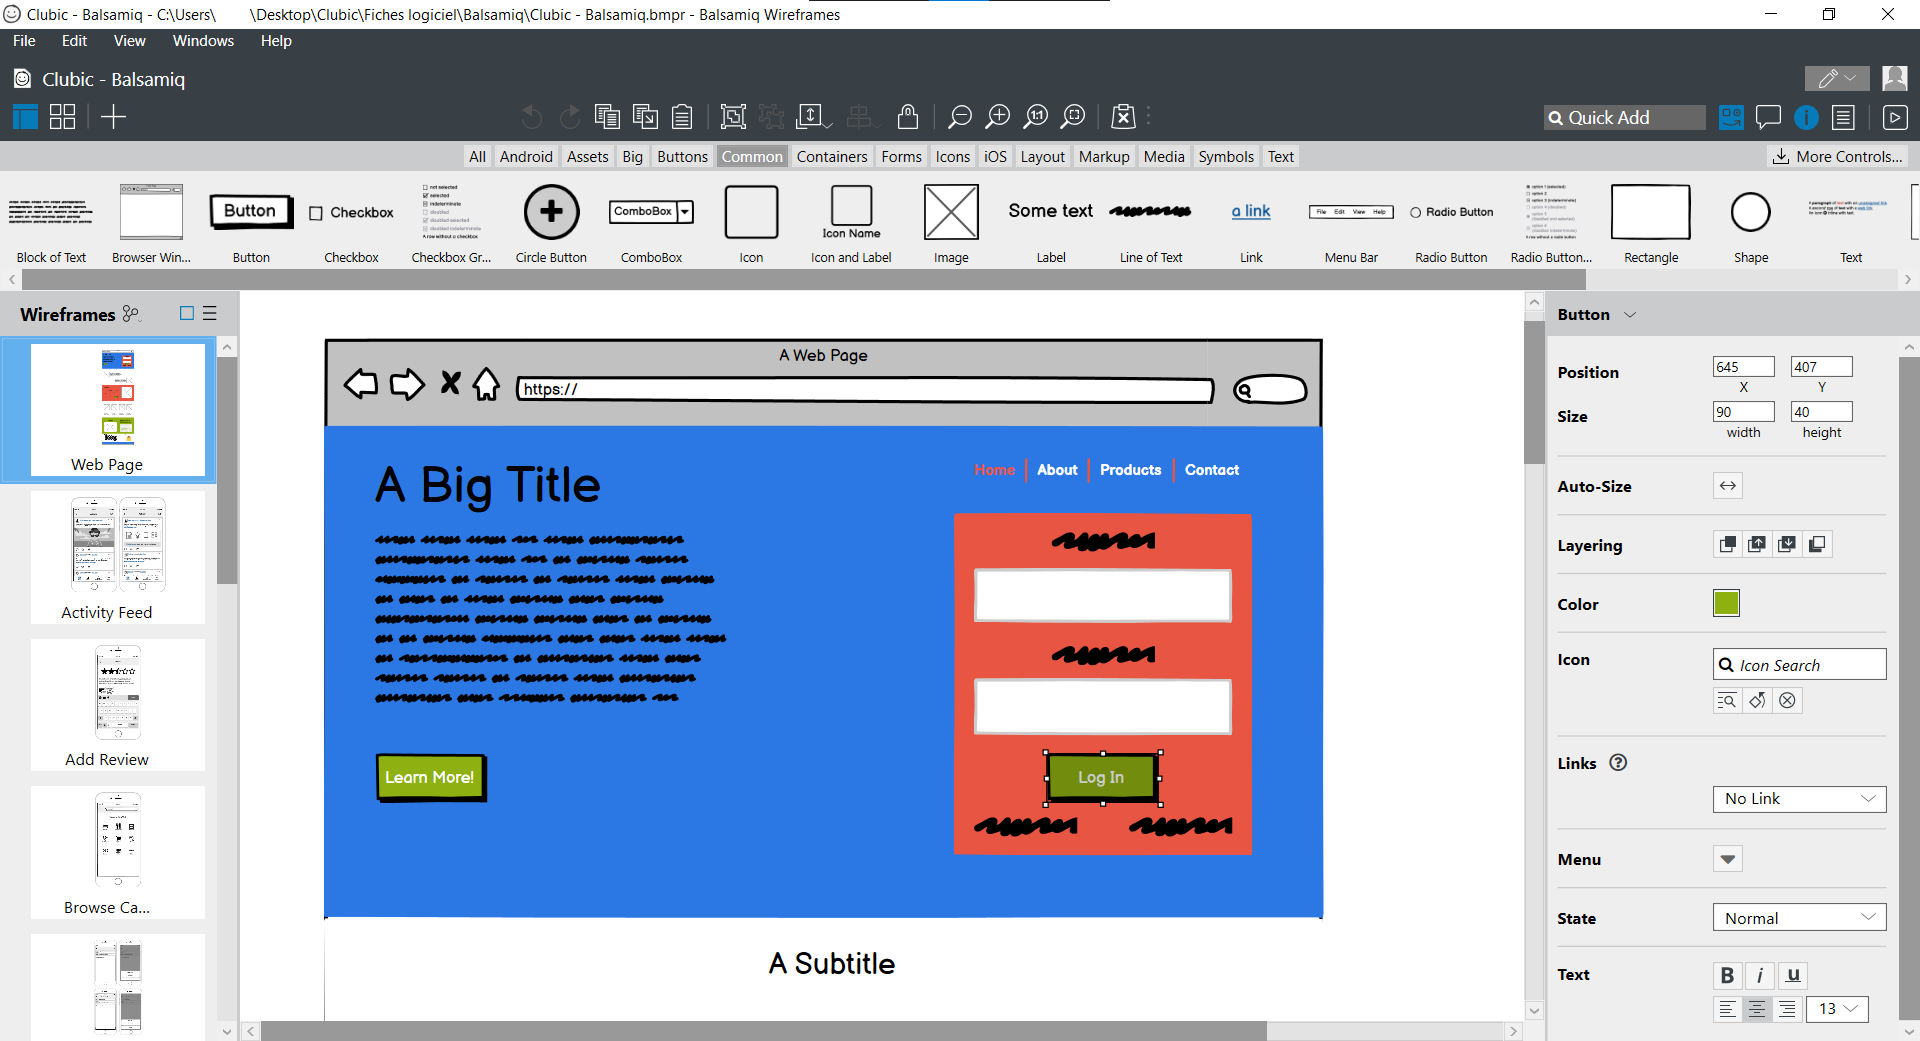This screenshot has width=1920, height=1041.
Task: Click the Icon Search field
Action: (x=1799, y=665)
